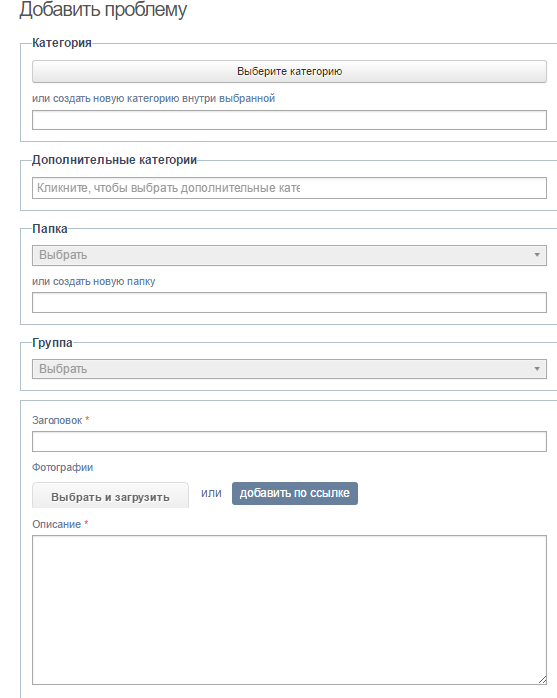Focus the new folder name input
This screenshot has height=698, width=557.
[x=289, y=303]
